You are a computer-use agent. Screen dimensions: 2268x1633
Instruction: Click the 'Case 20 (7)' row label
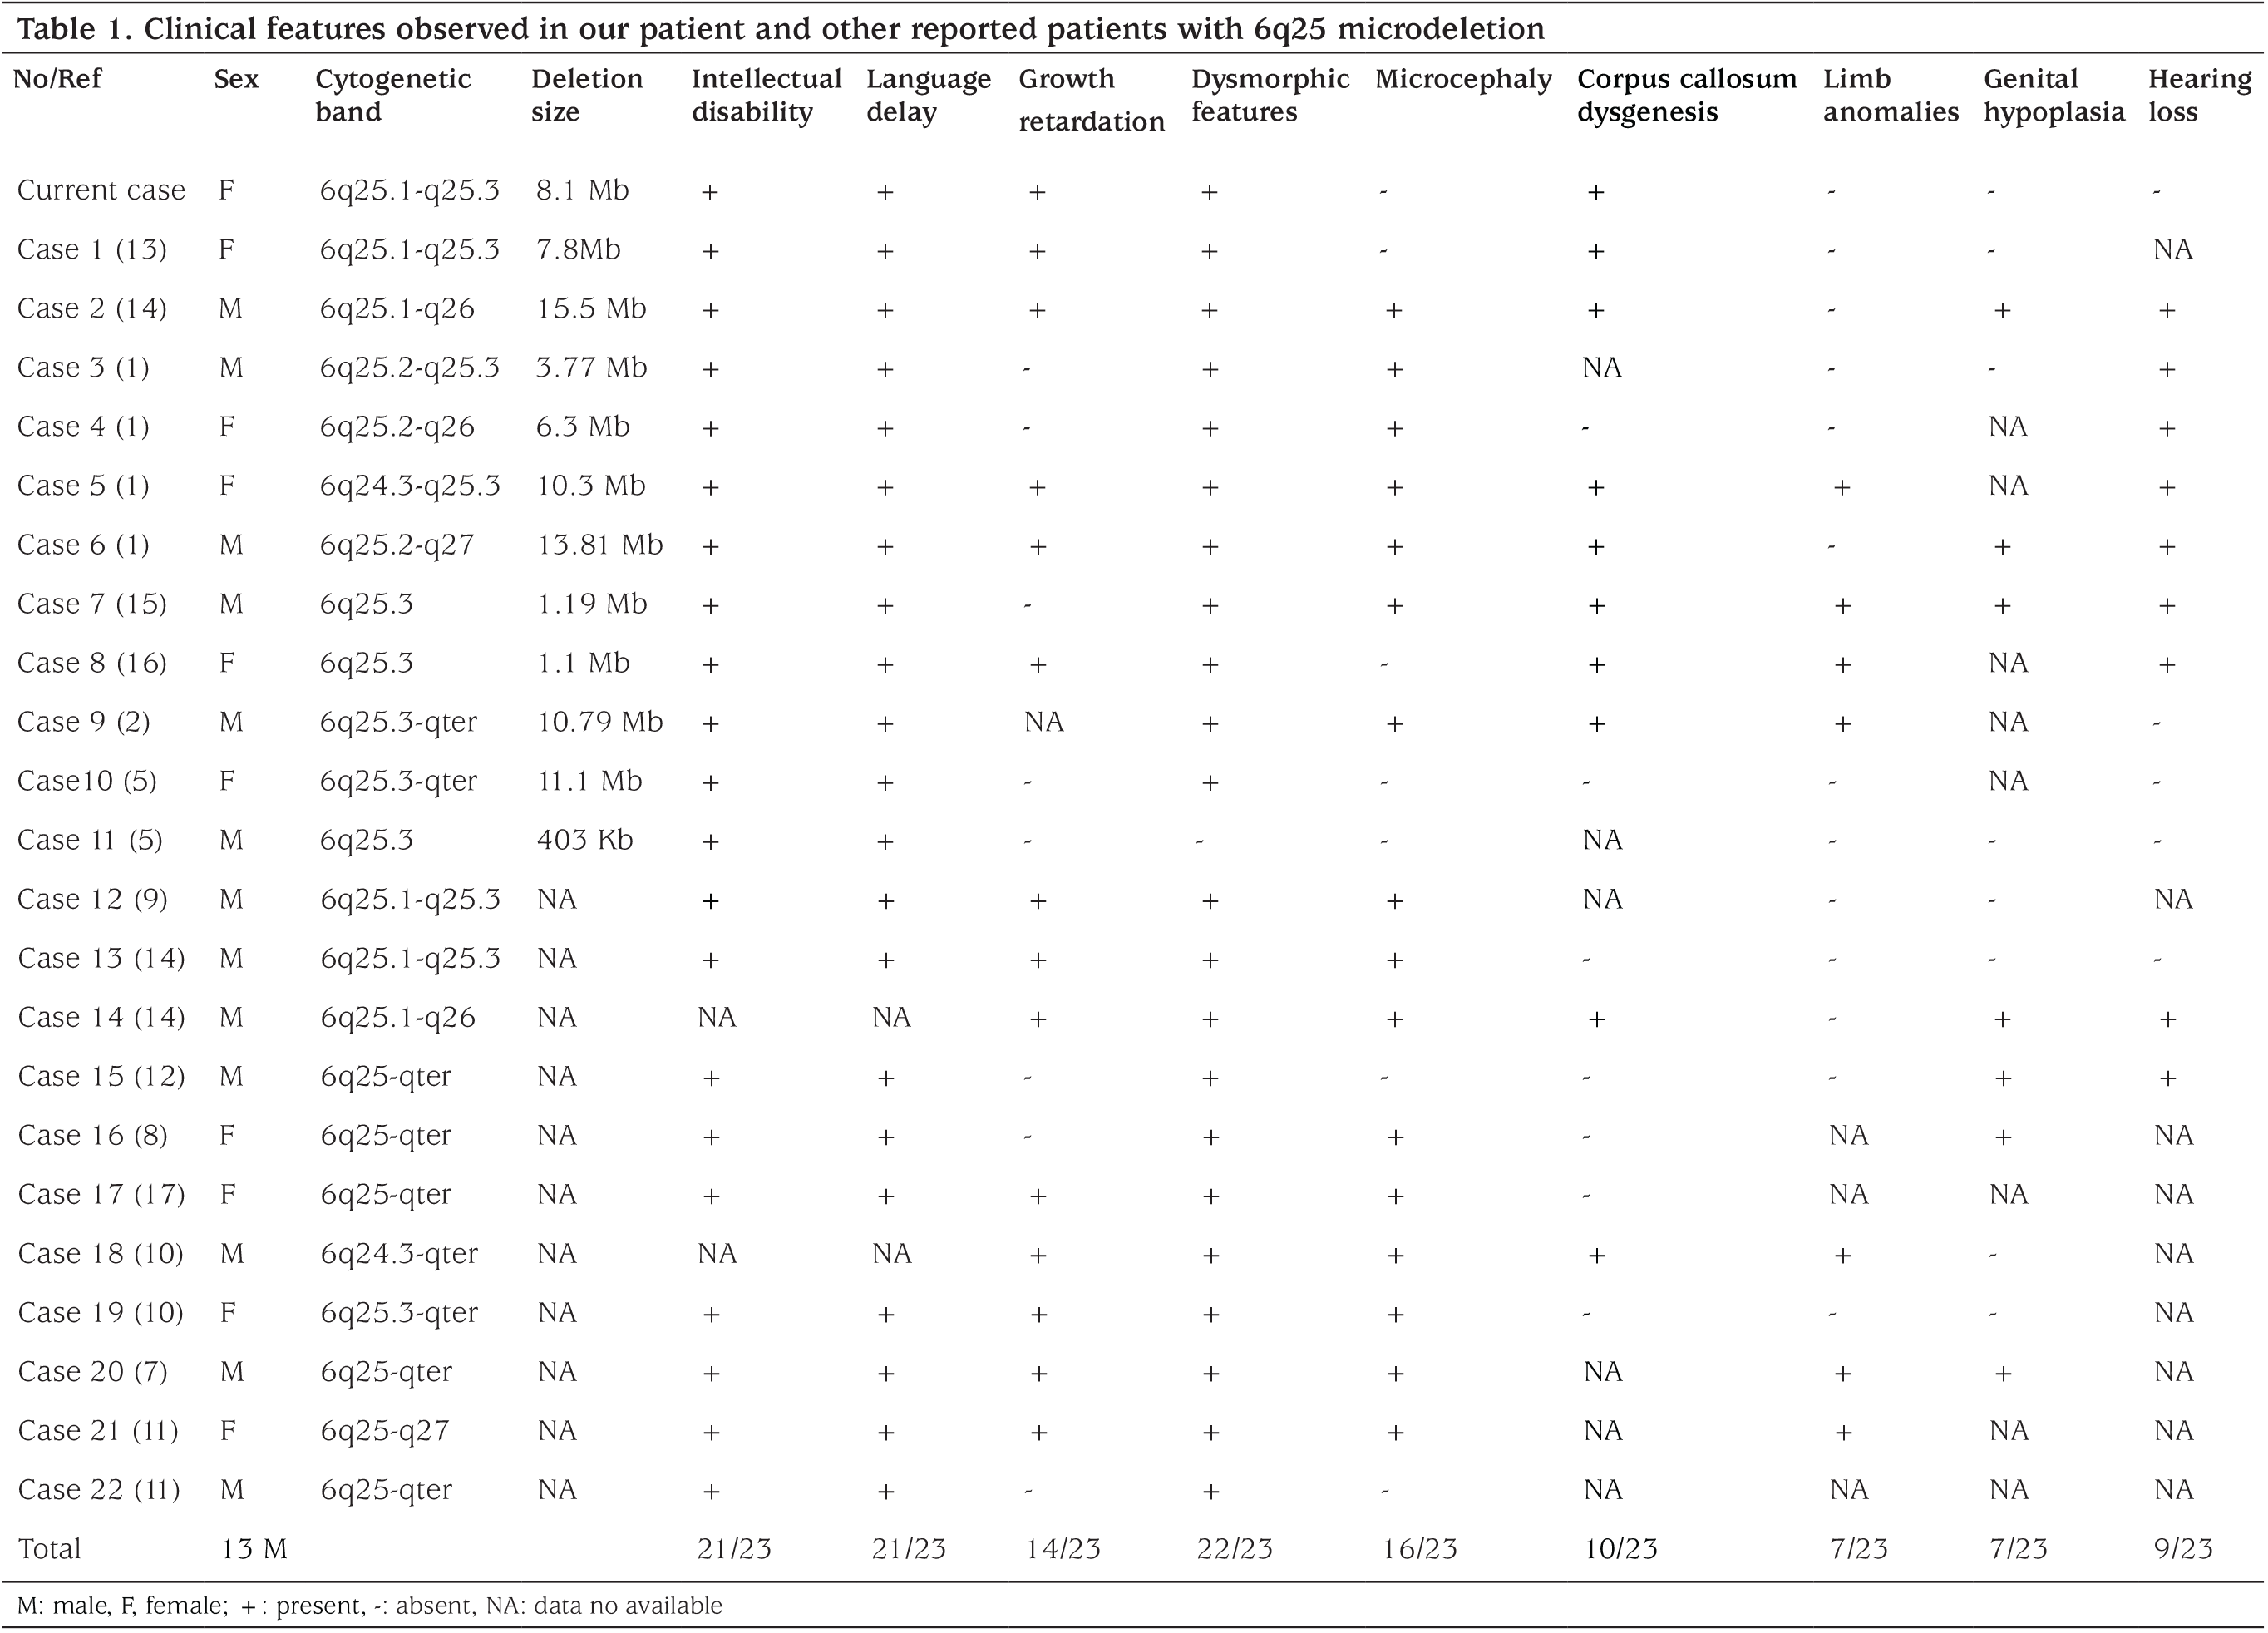tap(92, 1371)
